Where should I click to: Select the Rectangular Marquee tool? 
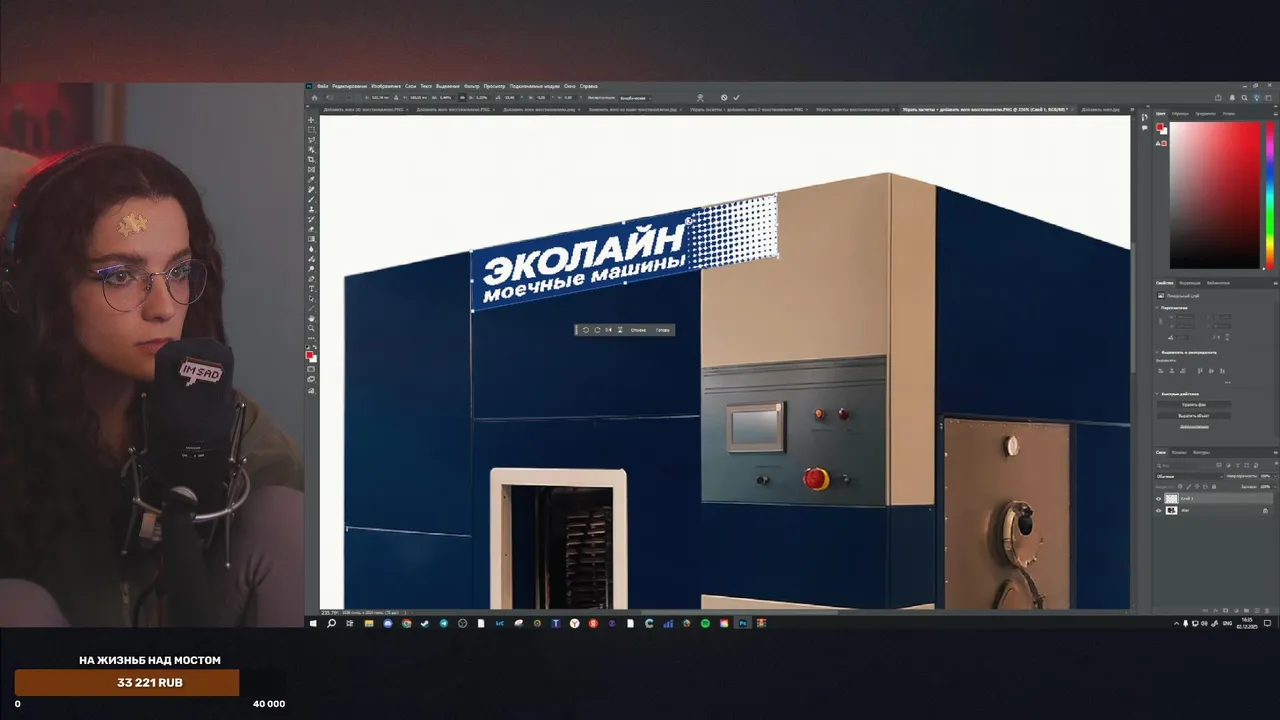pyautogui.click(x=311, y=130)
